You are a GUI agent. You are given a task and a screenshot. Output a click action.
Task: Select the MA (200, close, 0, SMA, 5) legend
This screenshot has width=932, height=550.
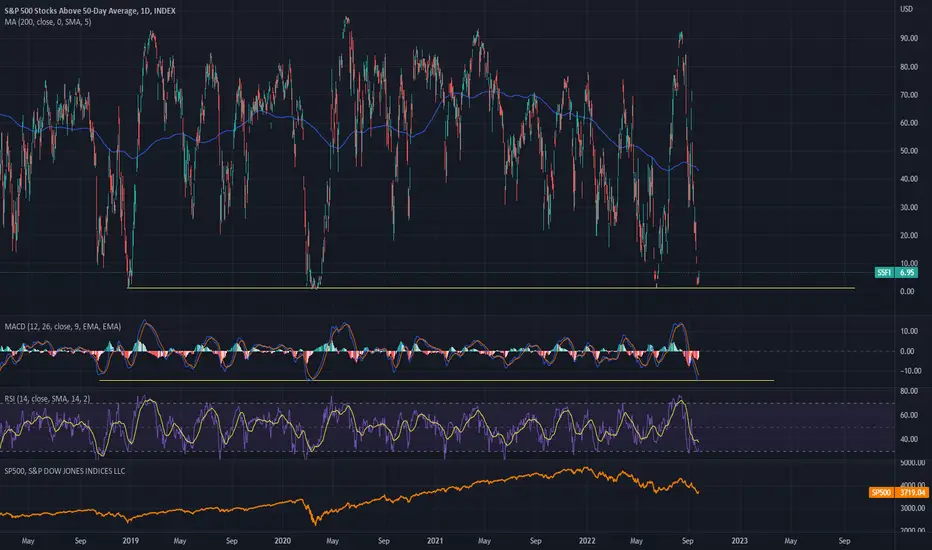click(48, 22)
